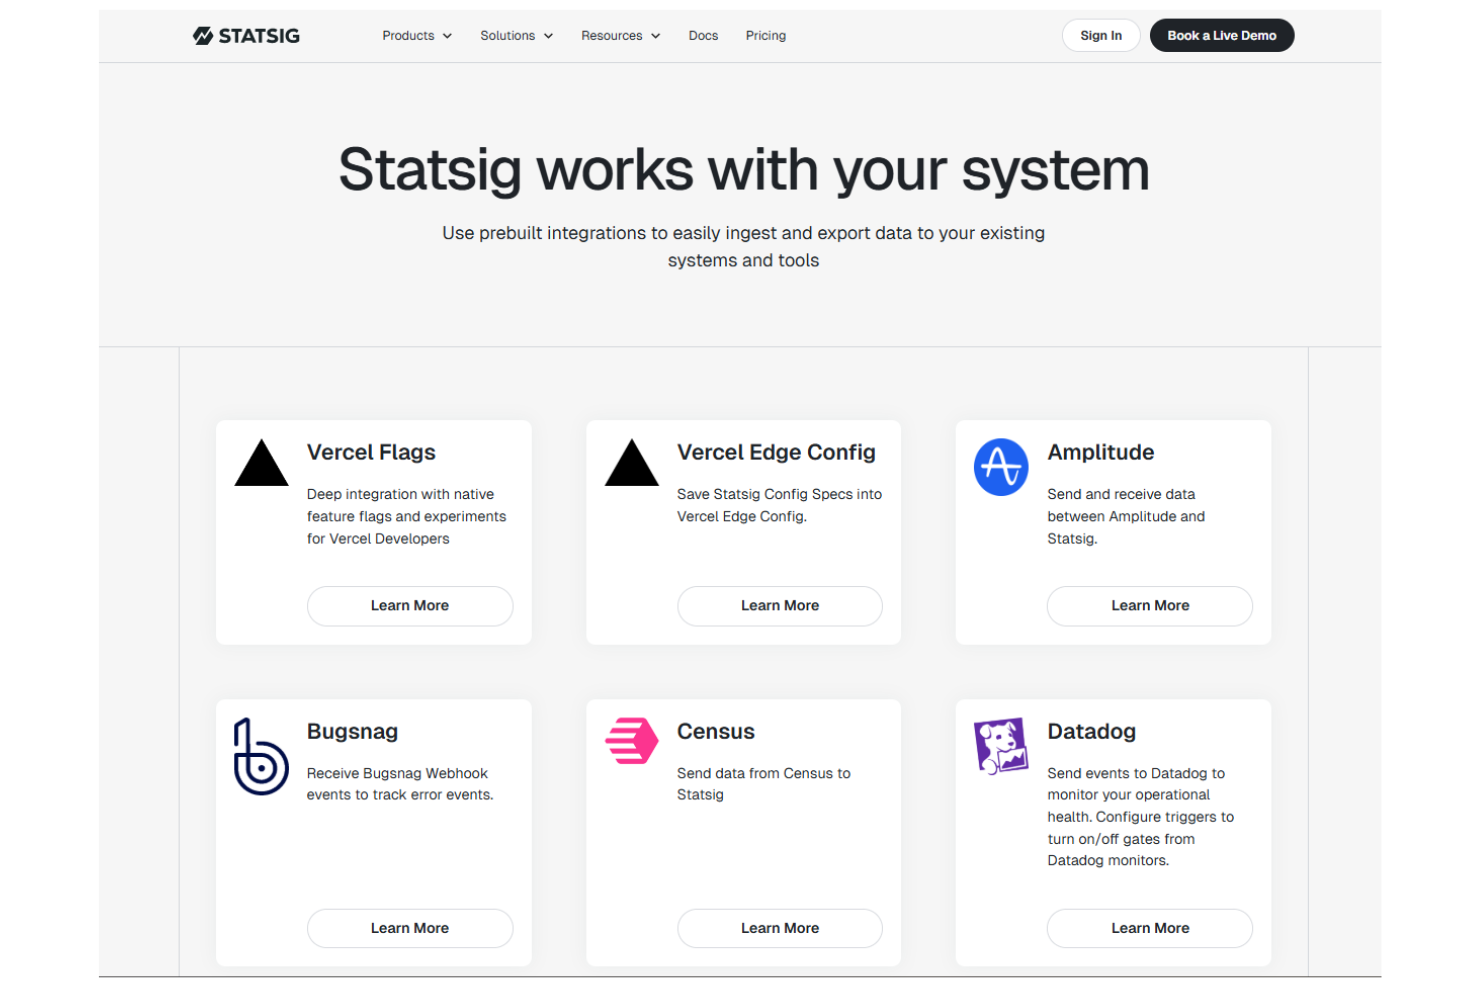The height and width of the screenshot is (987, 1480).
Task: Go to the Pricing page
Action: click(x=766, y=36)
